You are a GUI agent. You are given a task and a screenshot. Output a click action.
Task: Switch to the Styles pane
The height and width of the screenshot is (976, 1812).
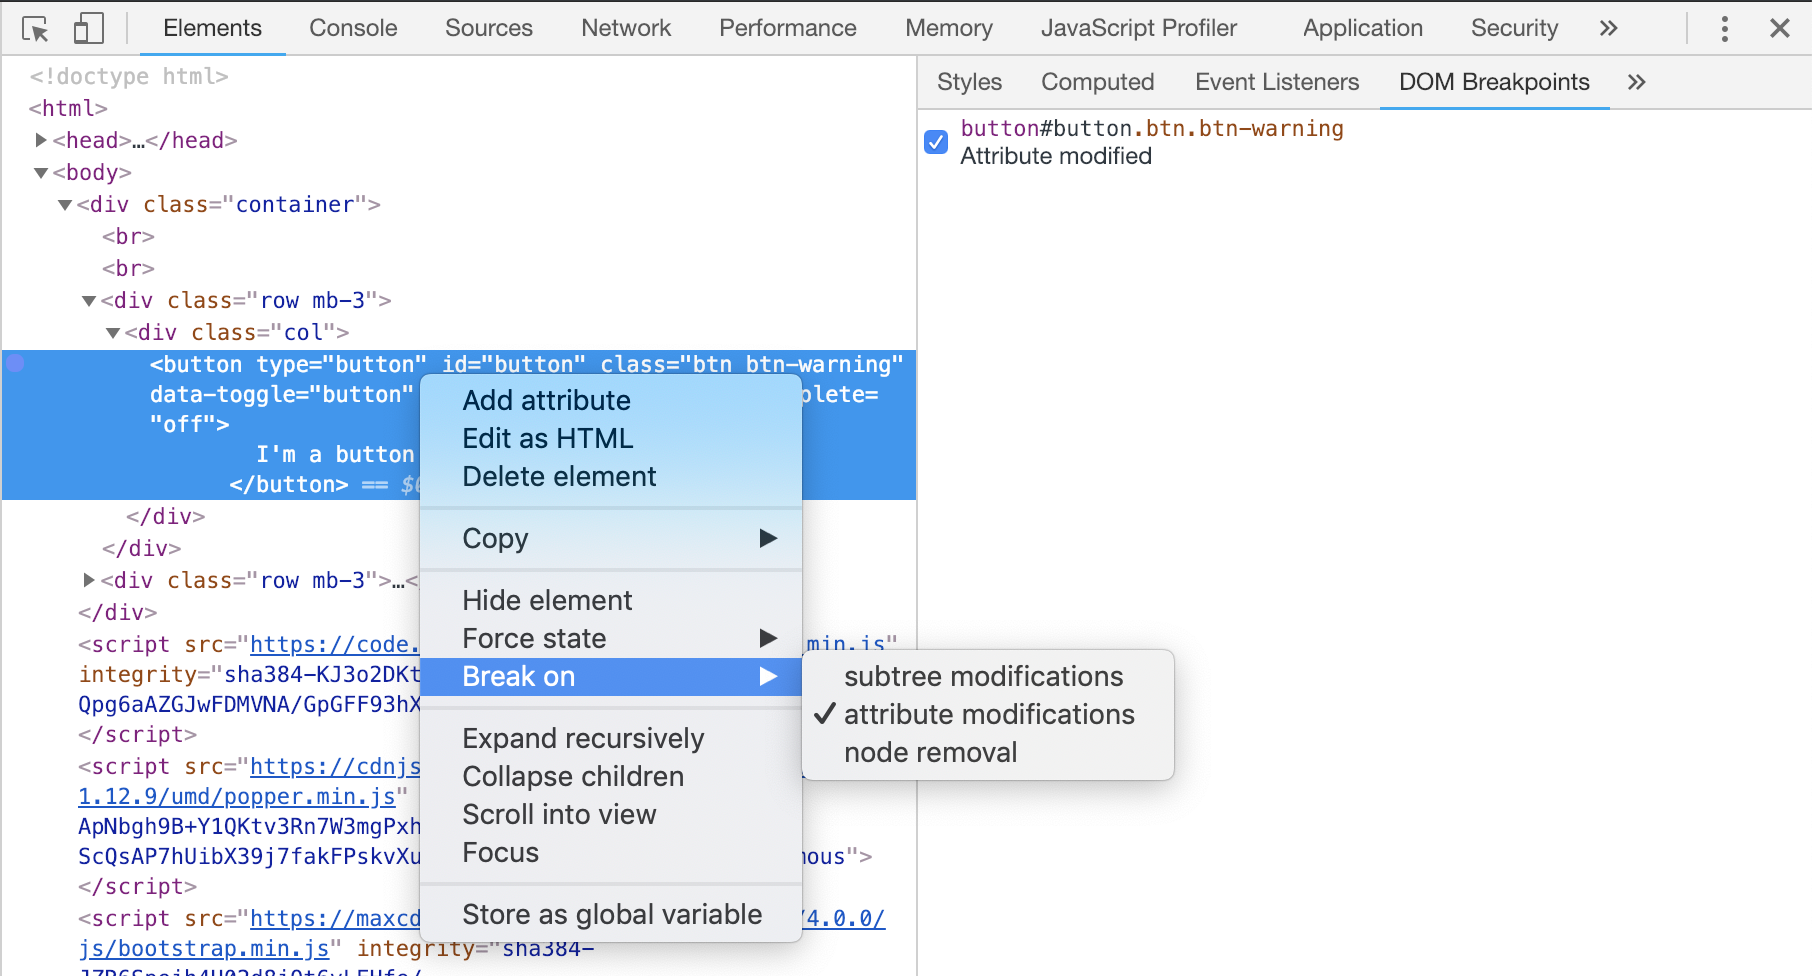969,82
